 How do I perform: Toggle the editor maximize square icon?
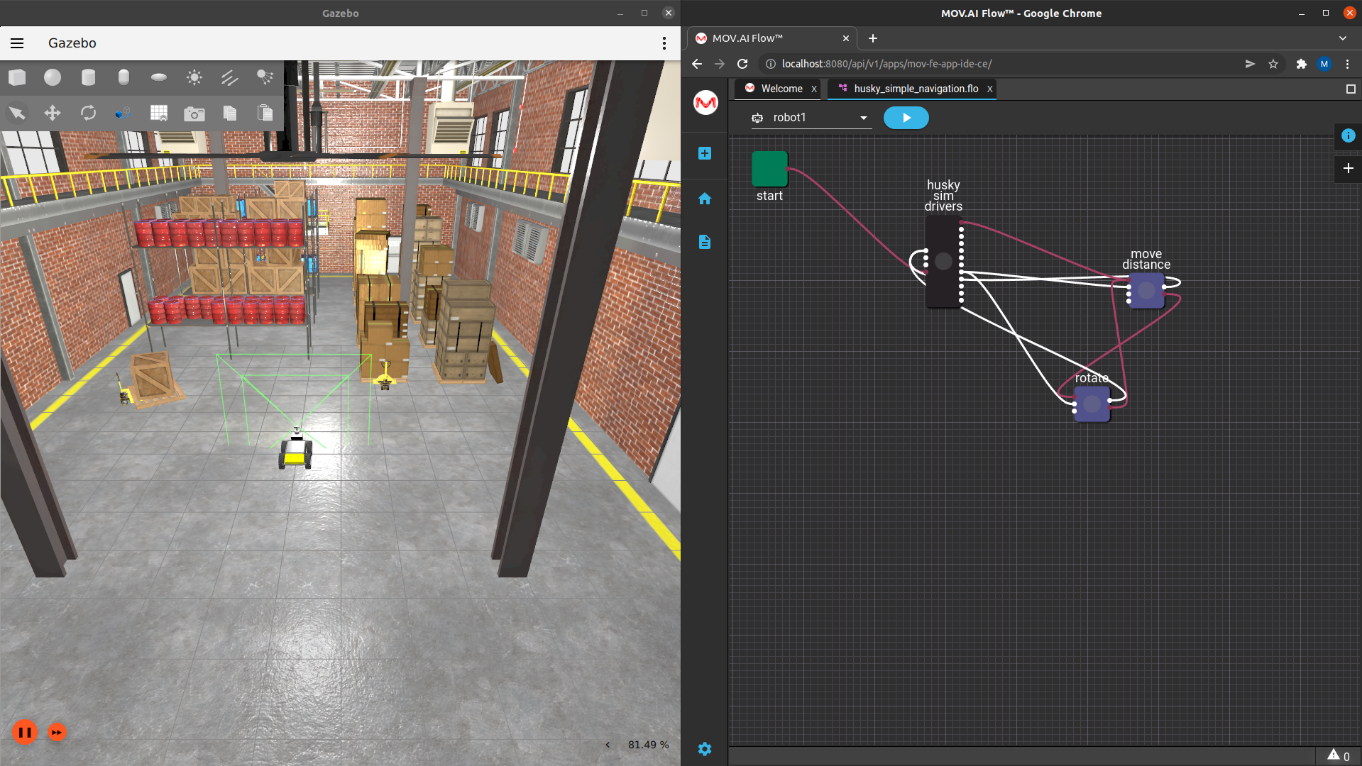click(x=1351, y=88)
